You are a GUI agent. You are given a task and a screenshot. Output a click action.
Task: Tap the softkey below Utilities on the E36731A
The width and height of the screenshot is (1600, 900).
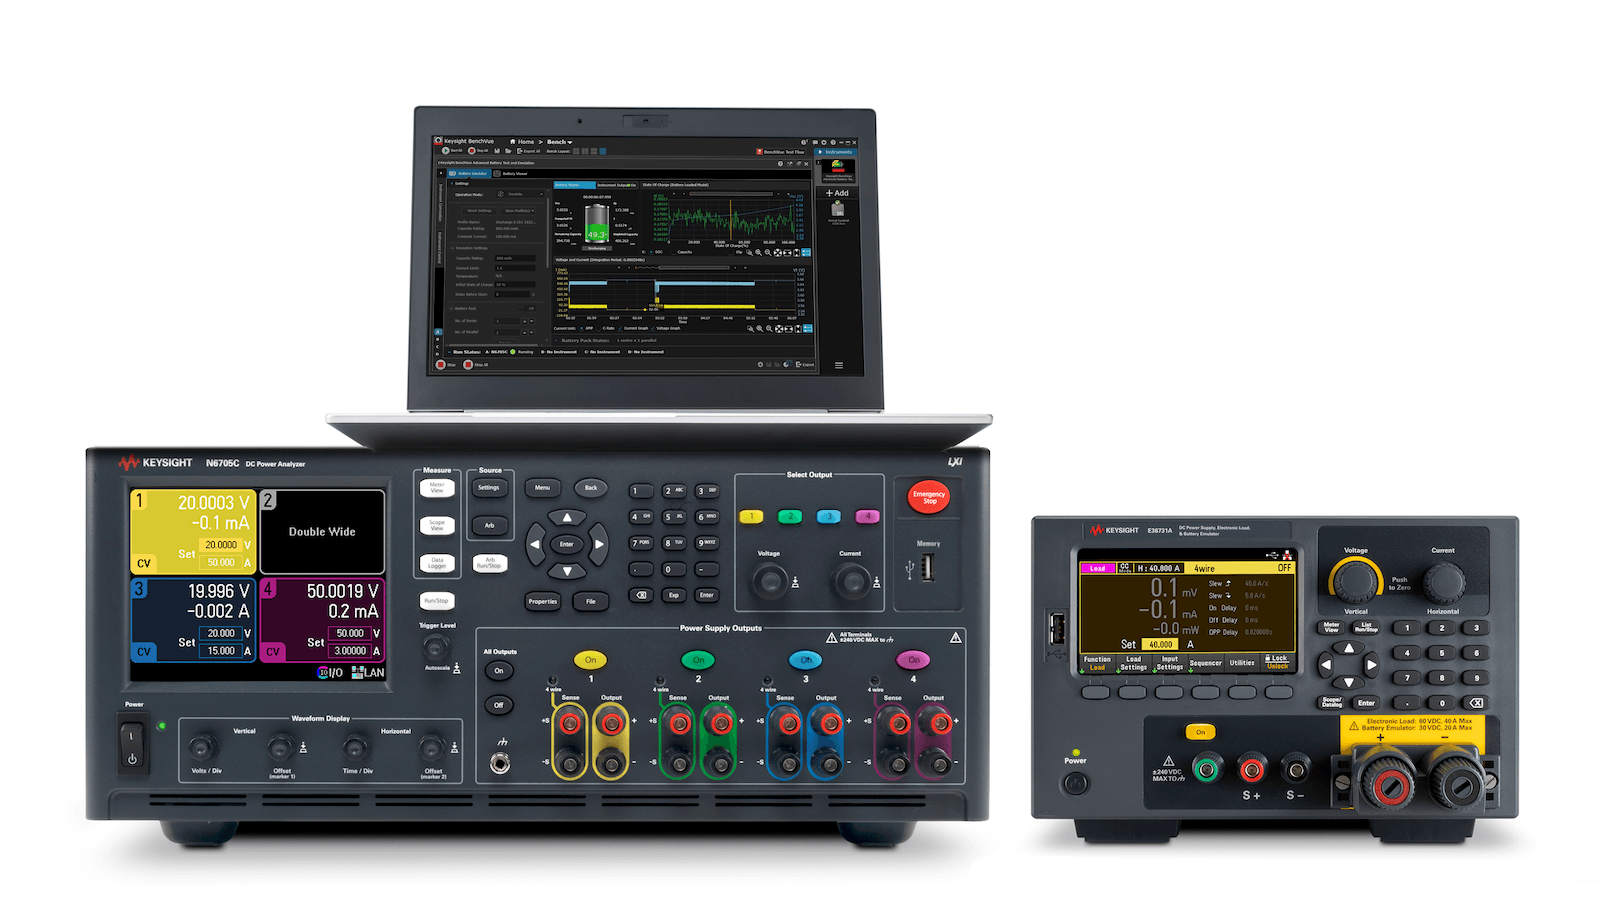[x=1242, y=692]
